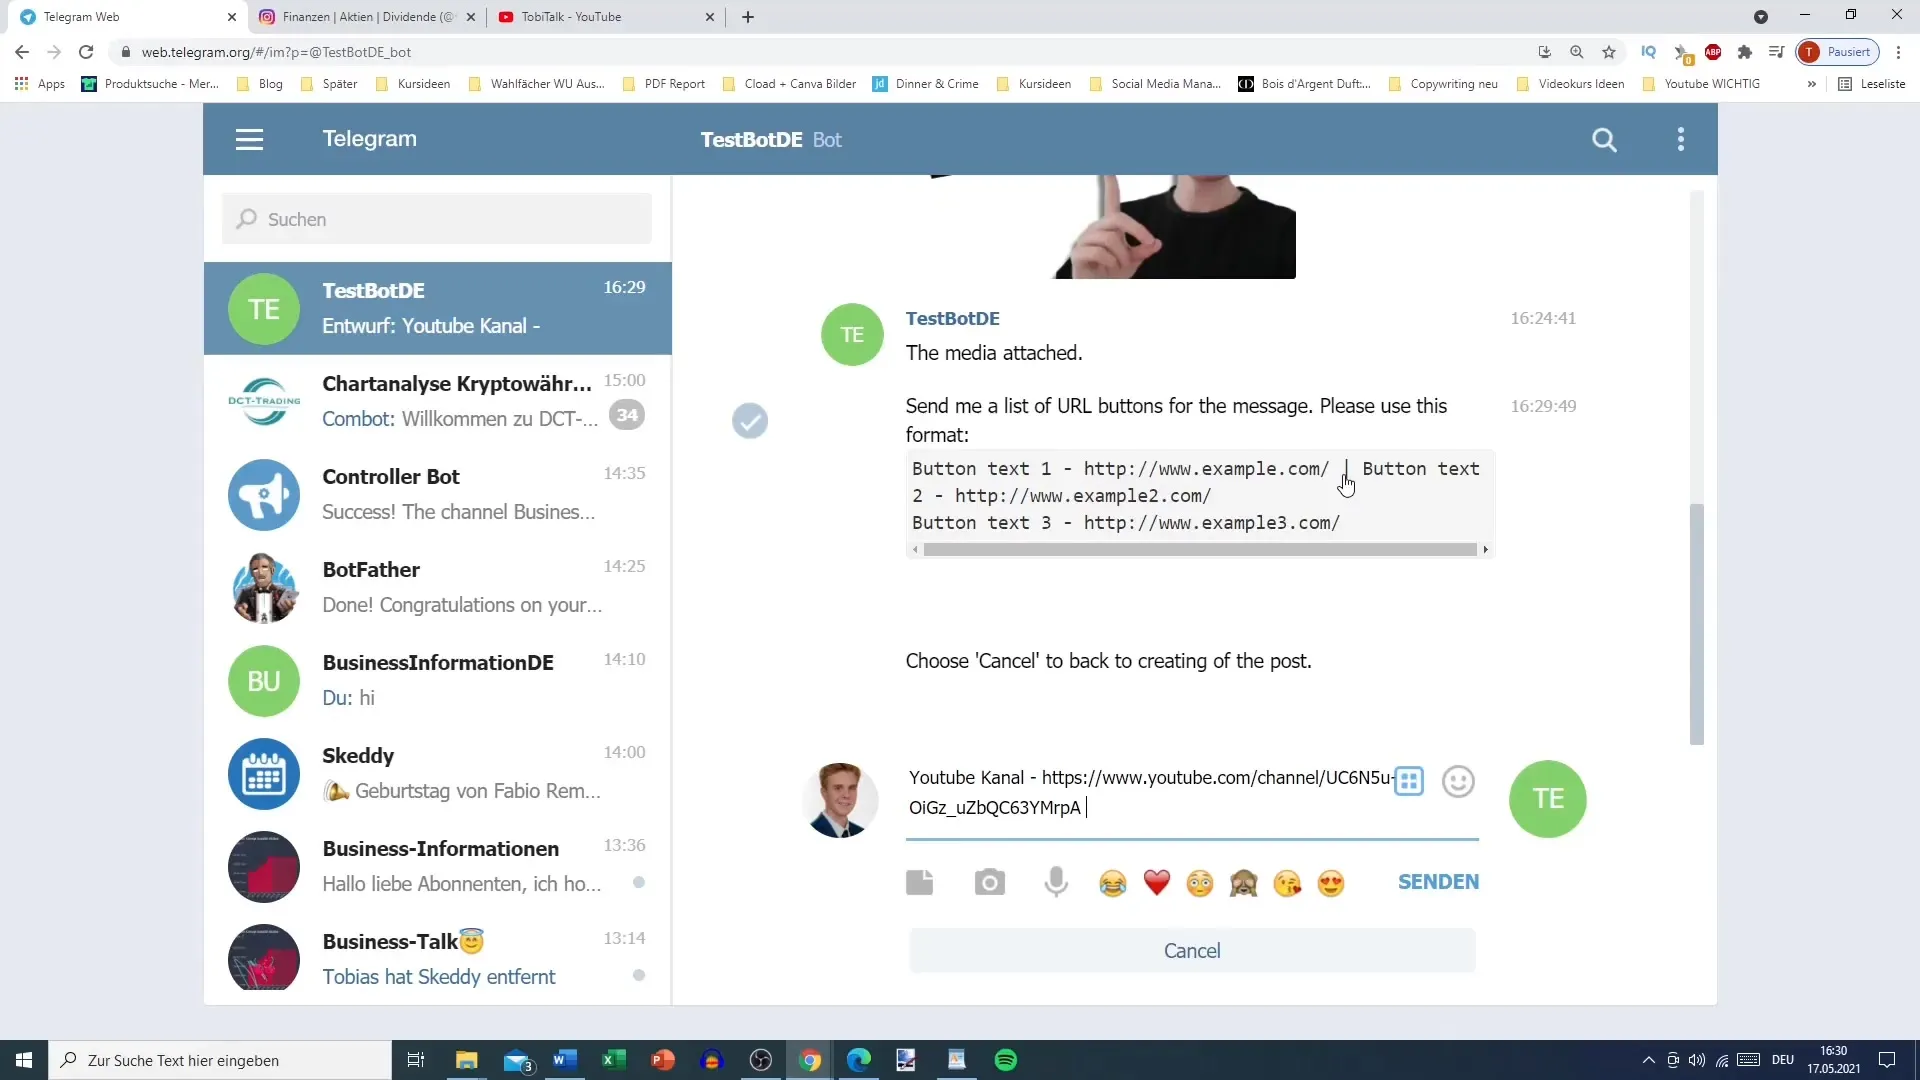Screen dimensions: 1920x1080
Task: Insert the heart eyes emoji
Action: [x=1330, y=883]
